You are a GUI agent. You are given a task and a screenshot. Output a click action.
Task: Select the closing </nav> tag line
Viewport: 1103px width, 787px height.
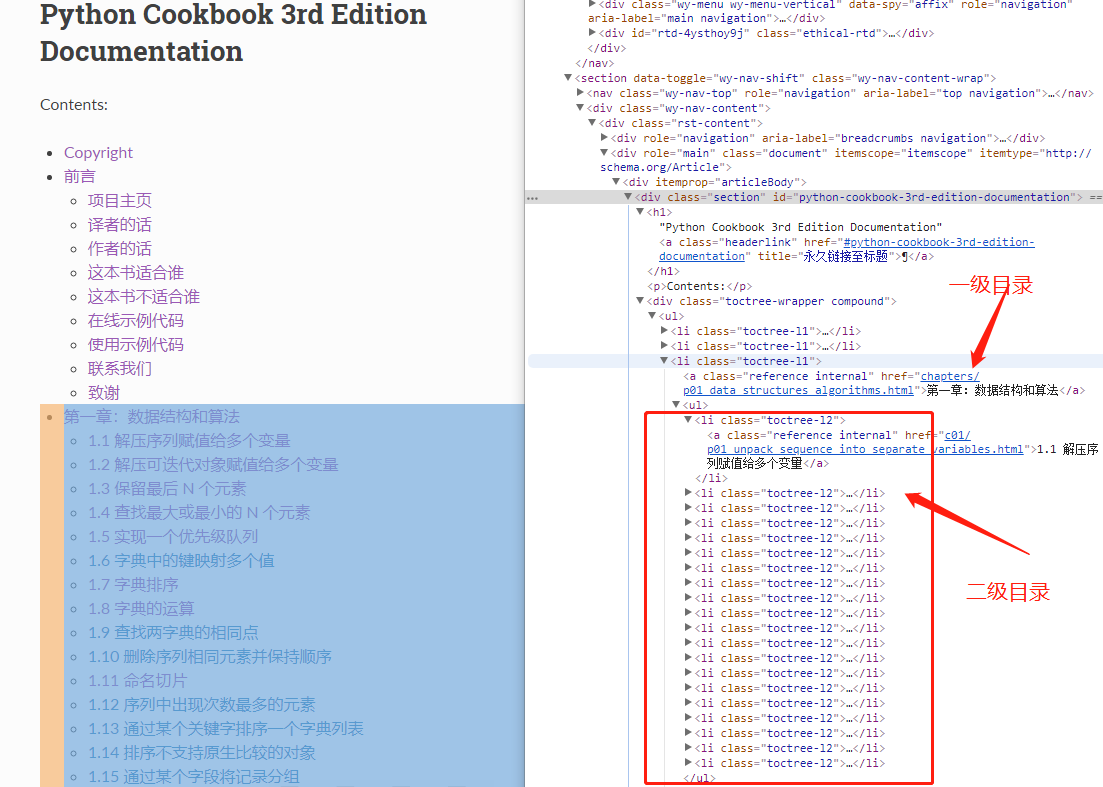(595, 63)
